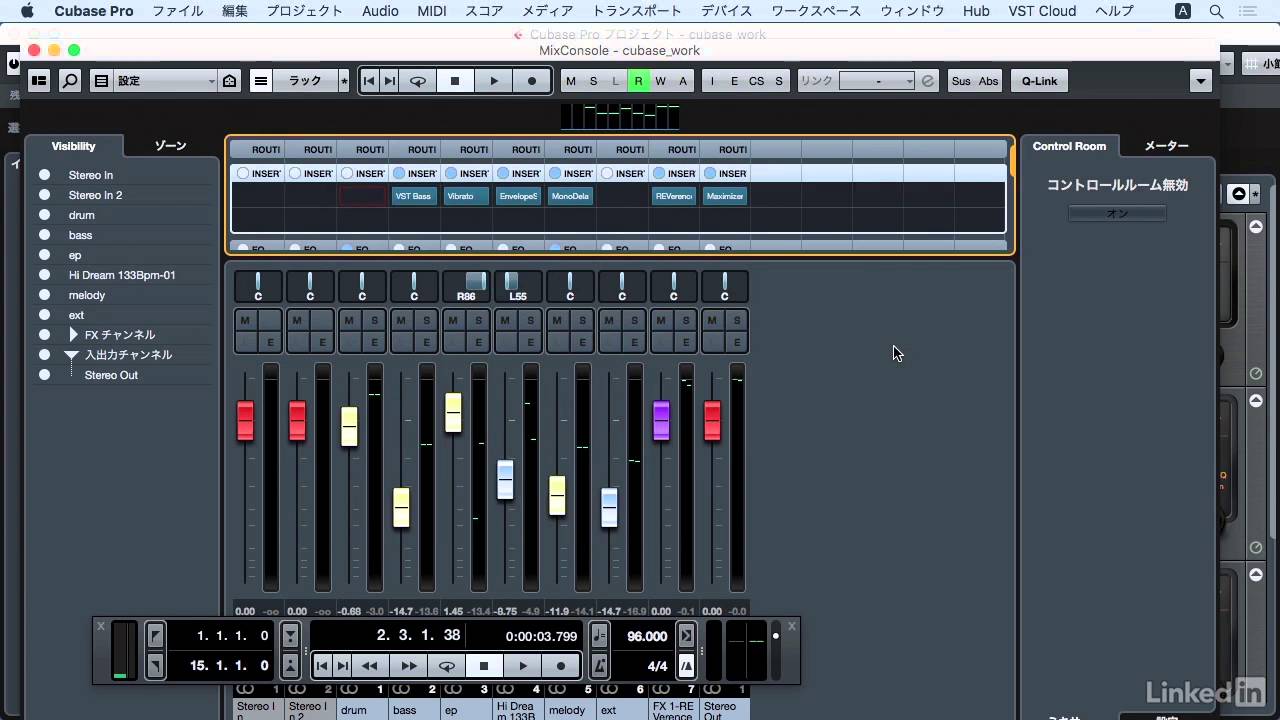This screenshot has height=720, width=1280.
Task: Open the リンク link group dropdown
Action: (x=877, y=81)
